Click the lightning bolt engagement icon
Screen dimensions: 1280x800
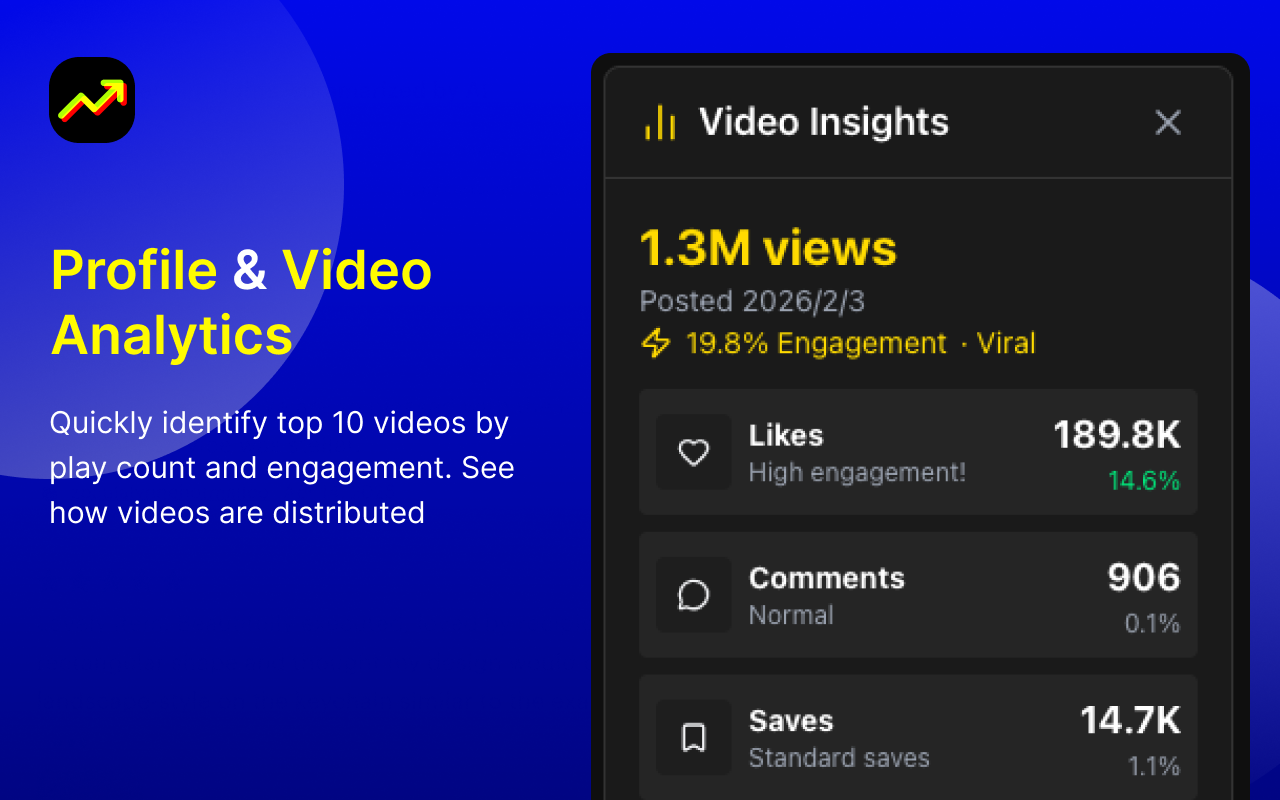click(x=655, y=344)
